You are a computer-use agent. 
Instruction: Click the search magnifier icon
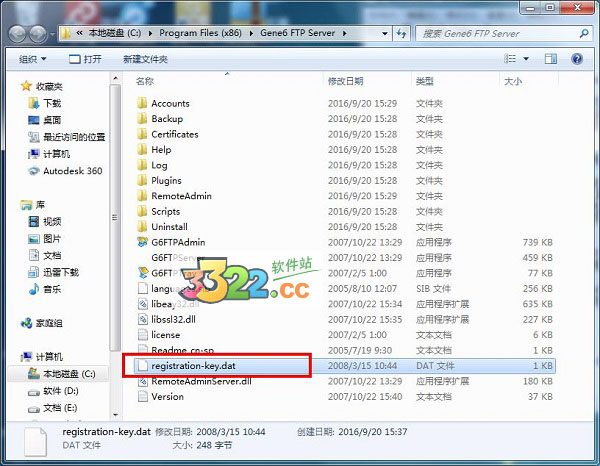click(584, 34)
